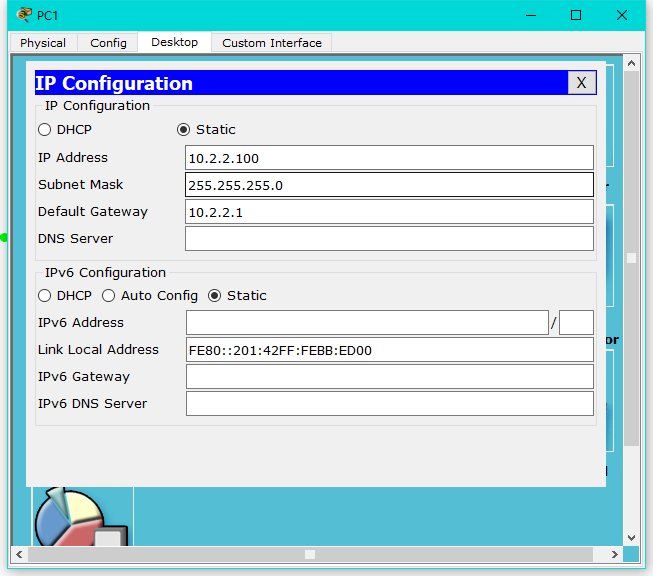Click the Subnet Mask field

coord(389,185)
